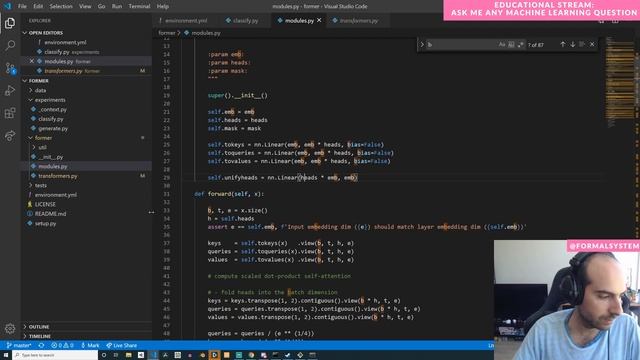Click the VS Code logo icon
This screenshot has height=360, width=640.
point(7,6)
